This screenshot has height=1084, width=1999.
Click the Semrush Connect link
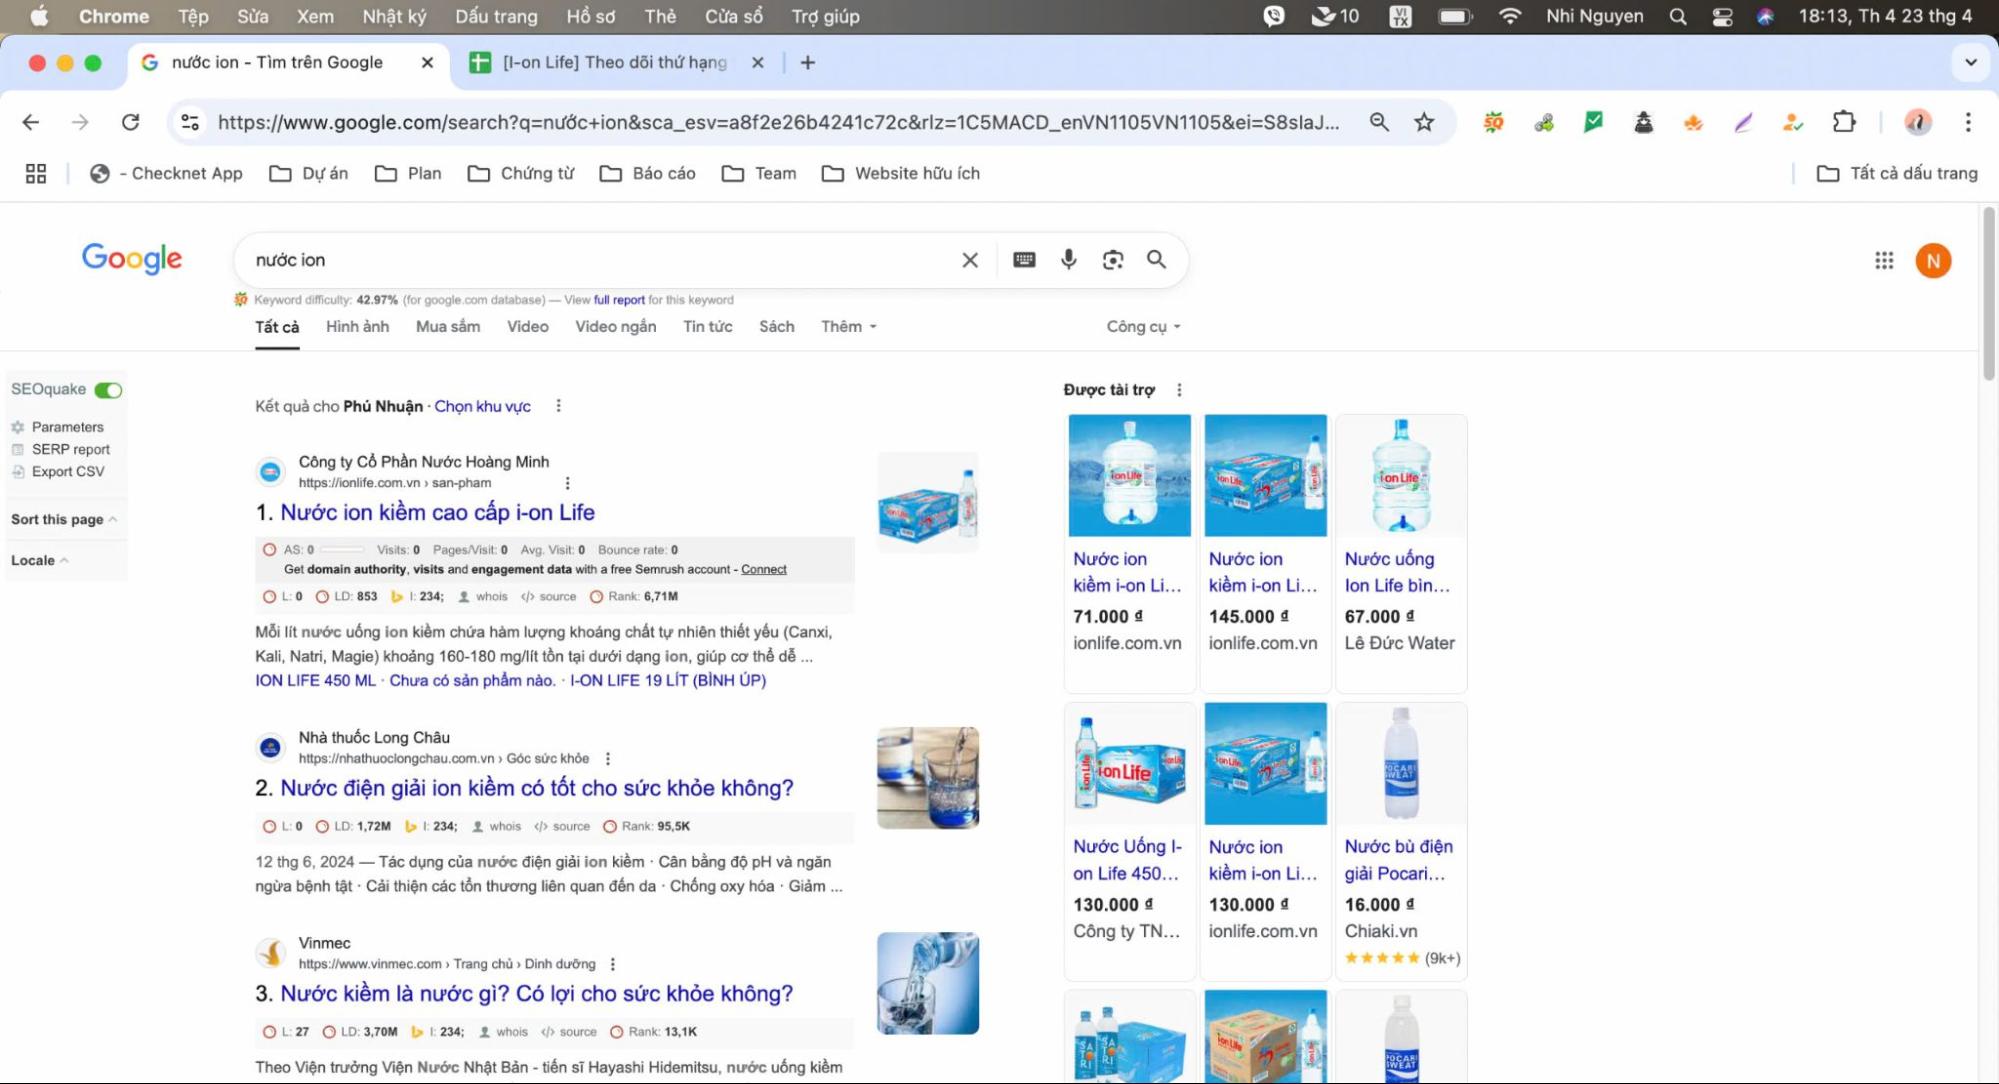pos(764,569)
